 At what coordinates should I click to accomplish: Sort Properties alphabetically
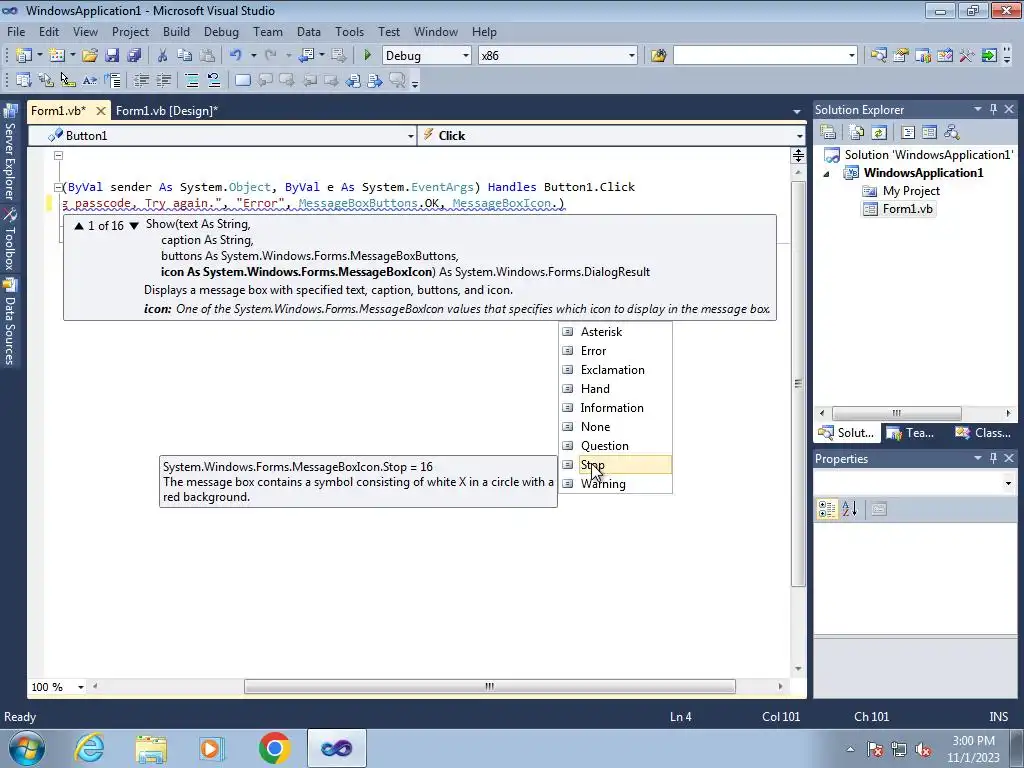tap(850, 509)
